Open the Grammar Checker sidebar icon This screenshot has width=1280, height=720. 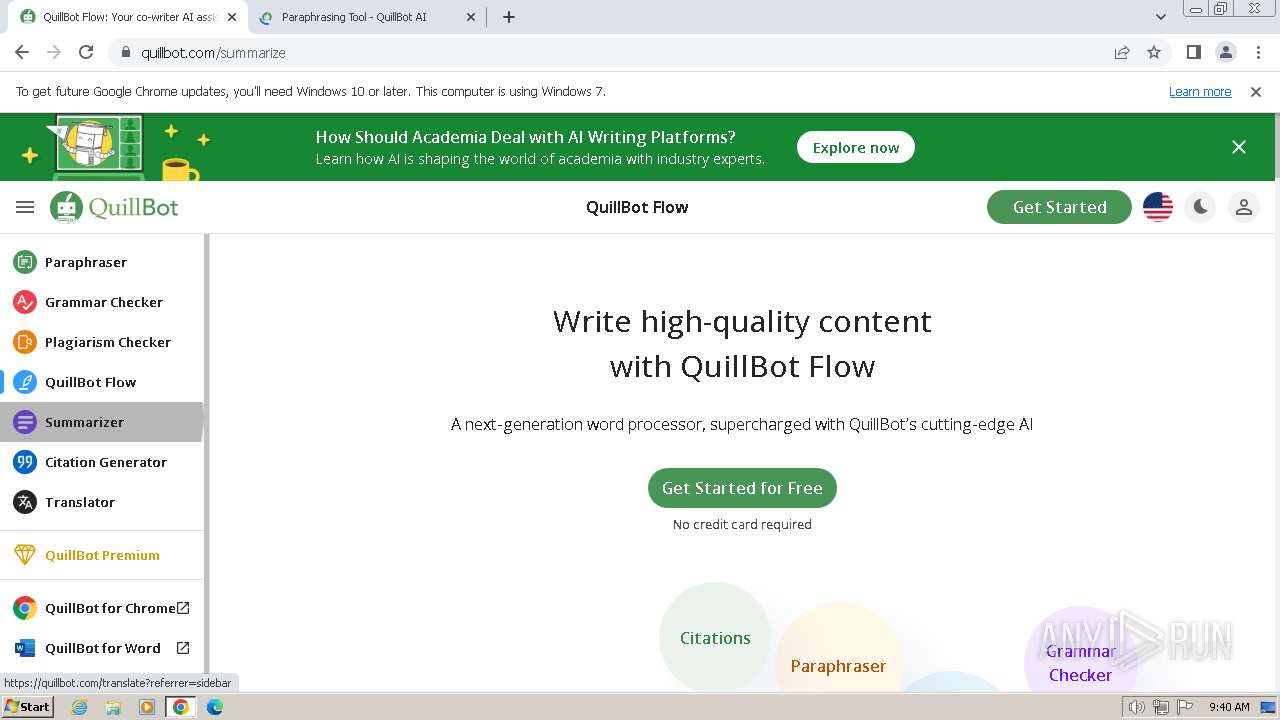[x=25, y=302]
